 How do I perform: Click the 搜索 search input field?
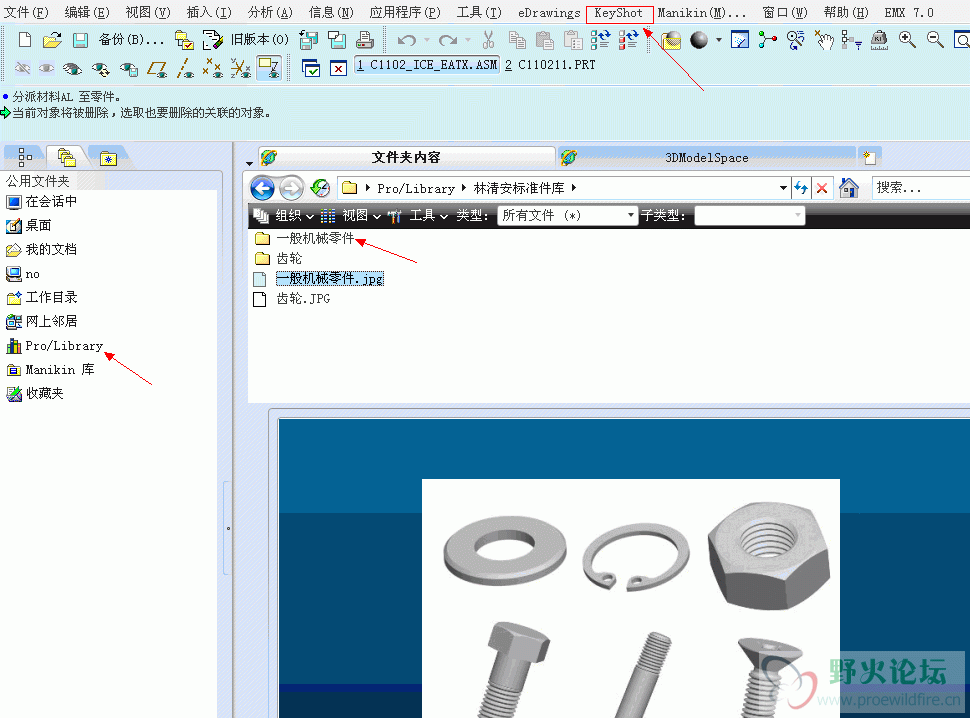(x=919, y=188)
